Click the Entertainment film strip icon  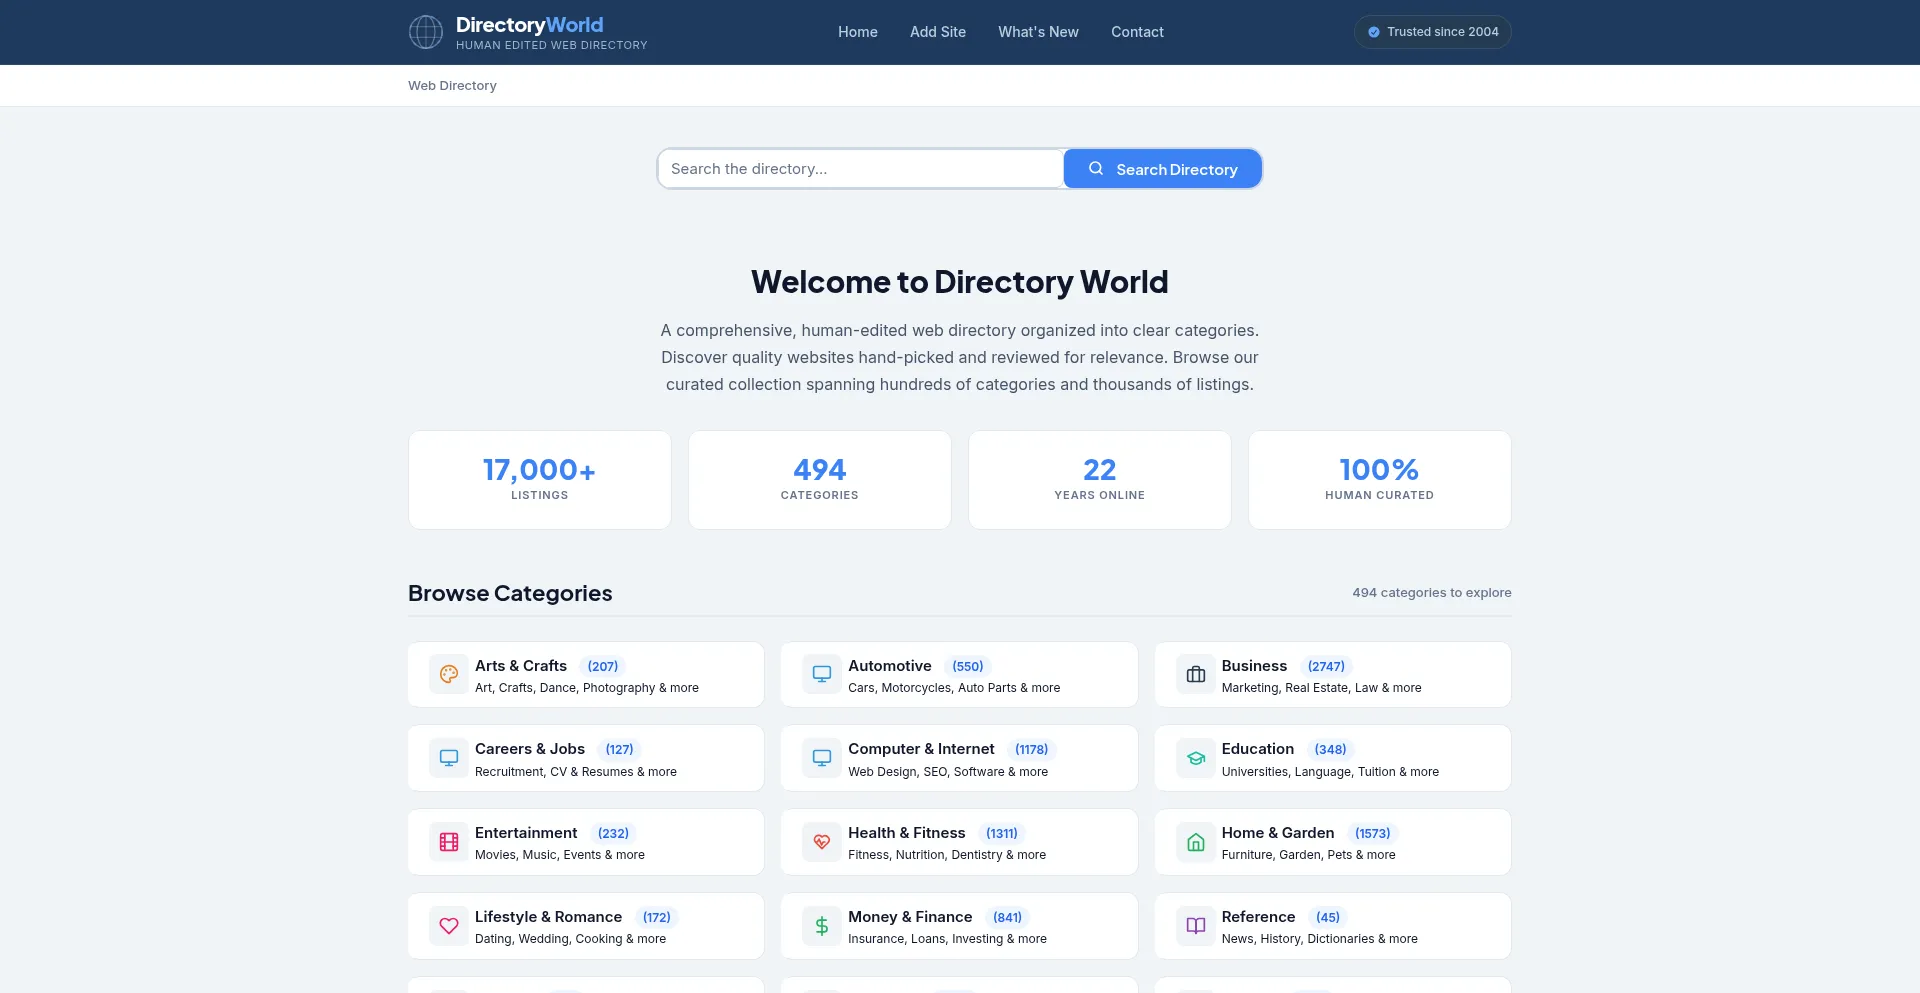[449, 842]
